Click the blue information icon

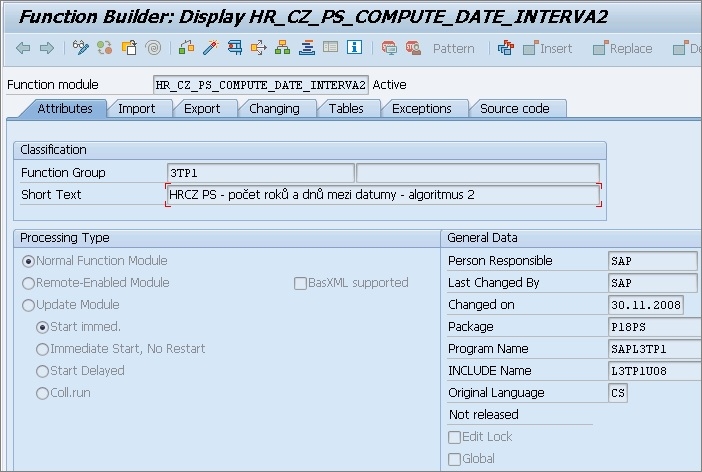tap(355, 48)
